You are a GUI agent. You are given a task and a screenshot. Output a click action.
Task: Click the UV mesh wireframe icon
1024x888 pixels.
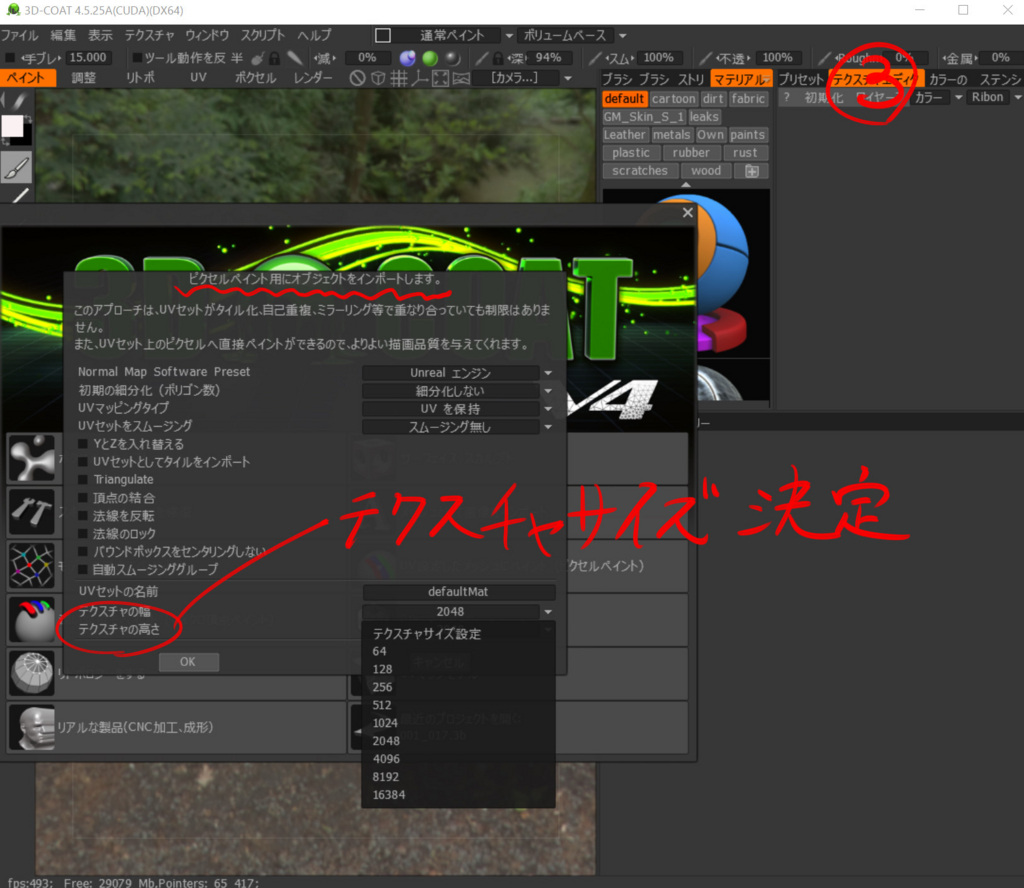pos(31,565)
